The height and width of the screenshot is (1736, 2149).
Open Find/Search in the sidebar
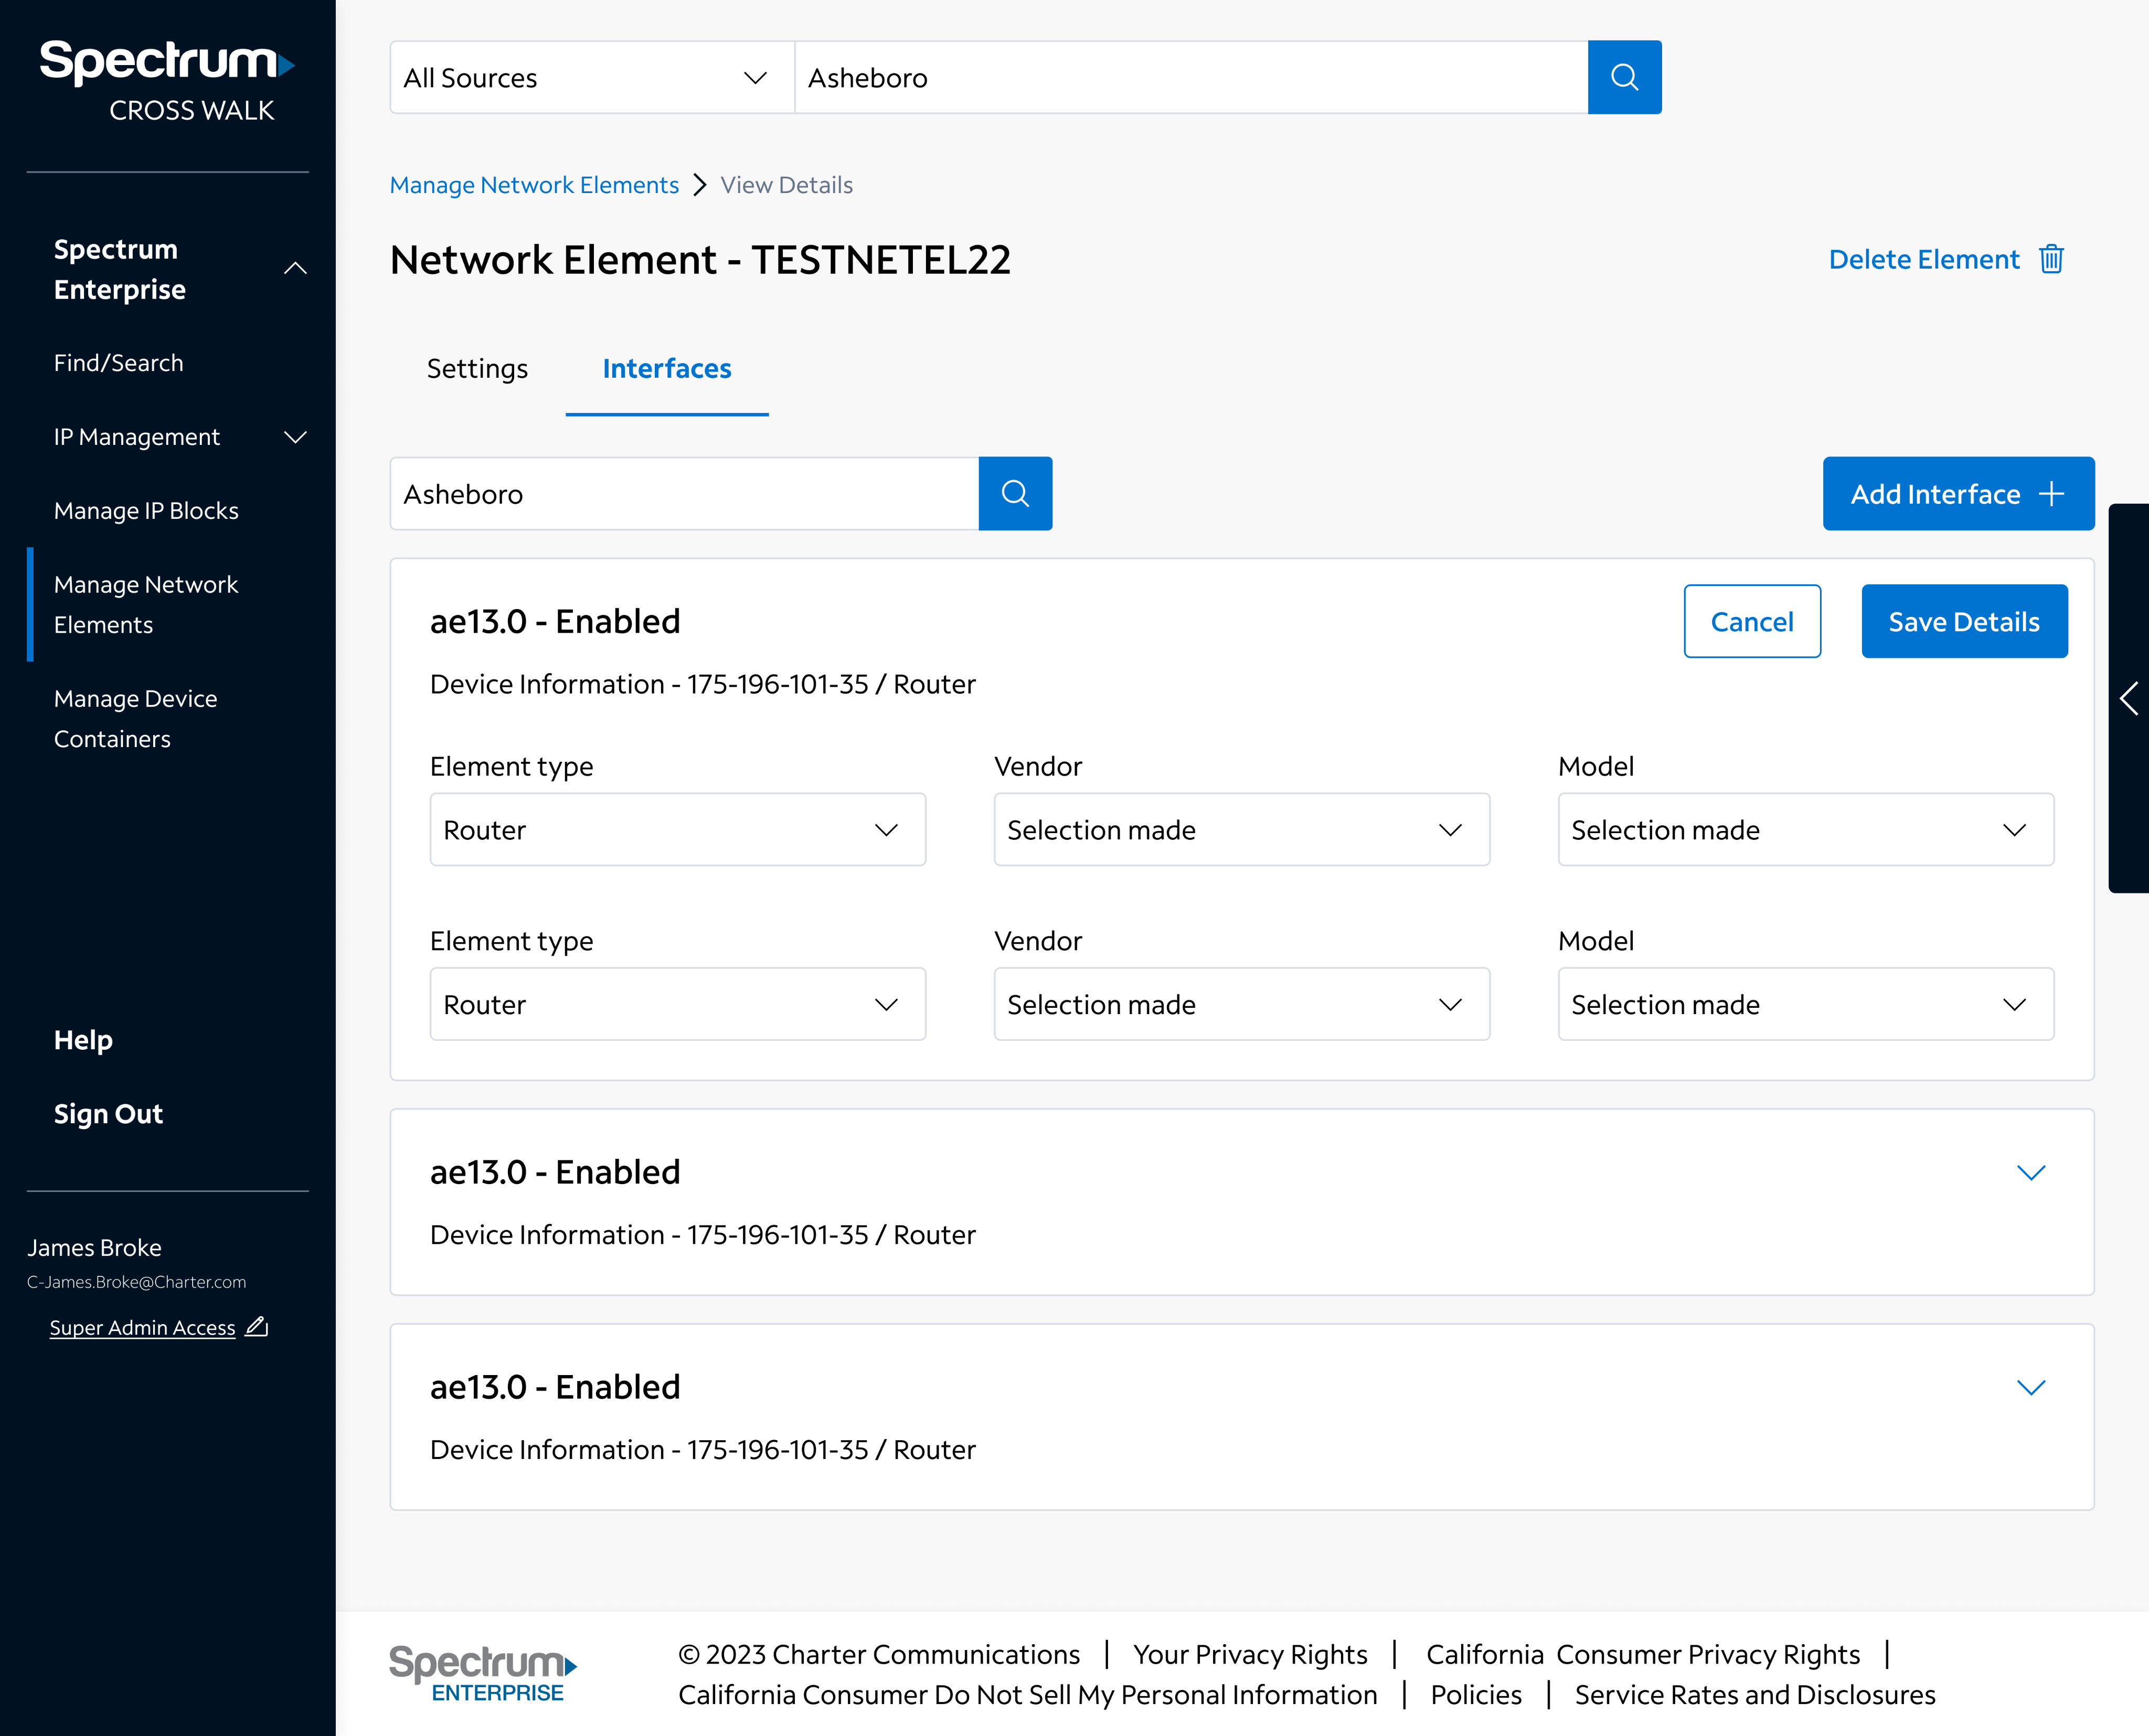[x=119, y=363]
